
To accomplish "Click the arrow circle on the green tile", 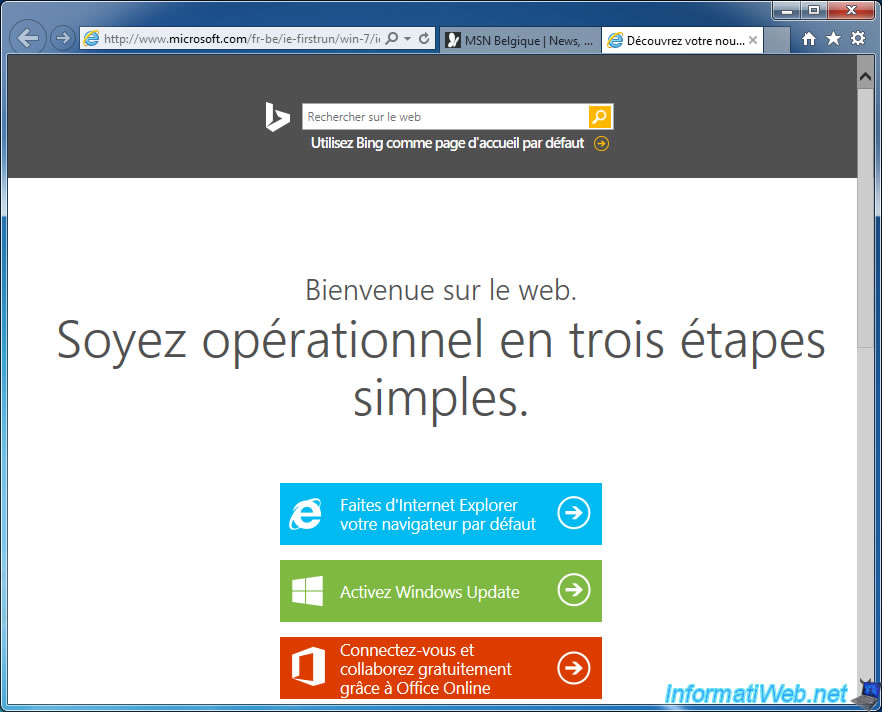I will click(x=574, y=589).
